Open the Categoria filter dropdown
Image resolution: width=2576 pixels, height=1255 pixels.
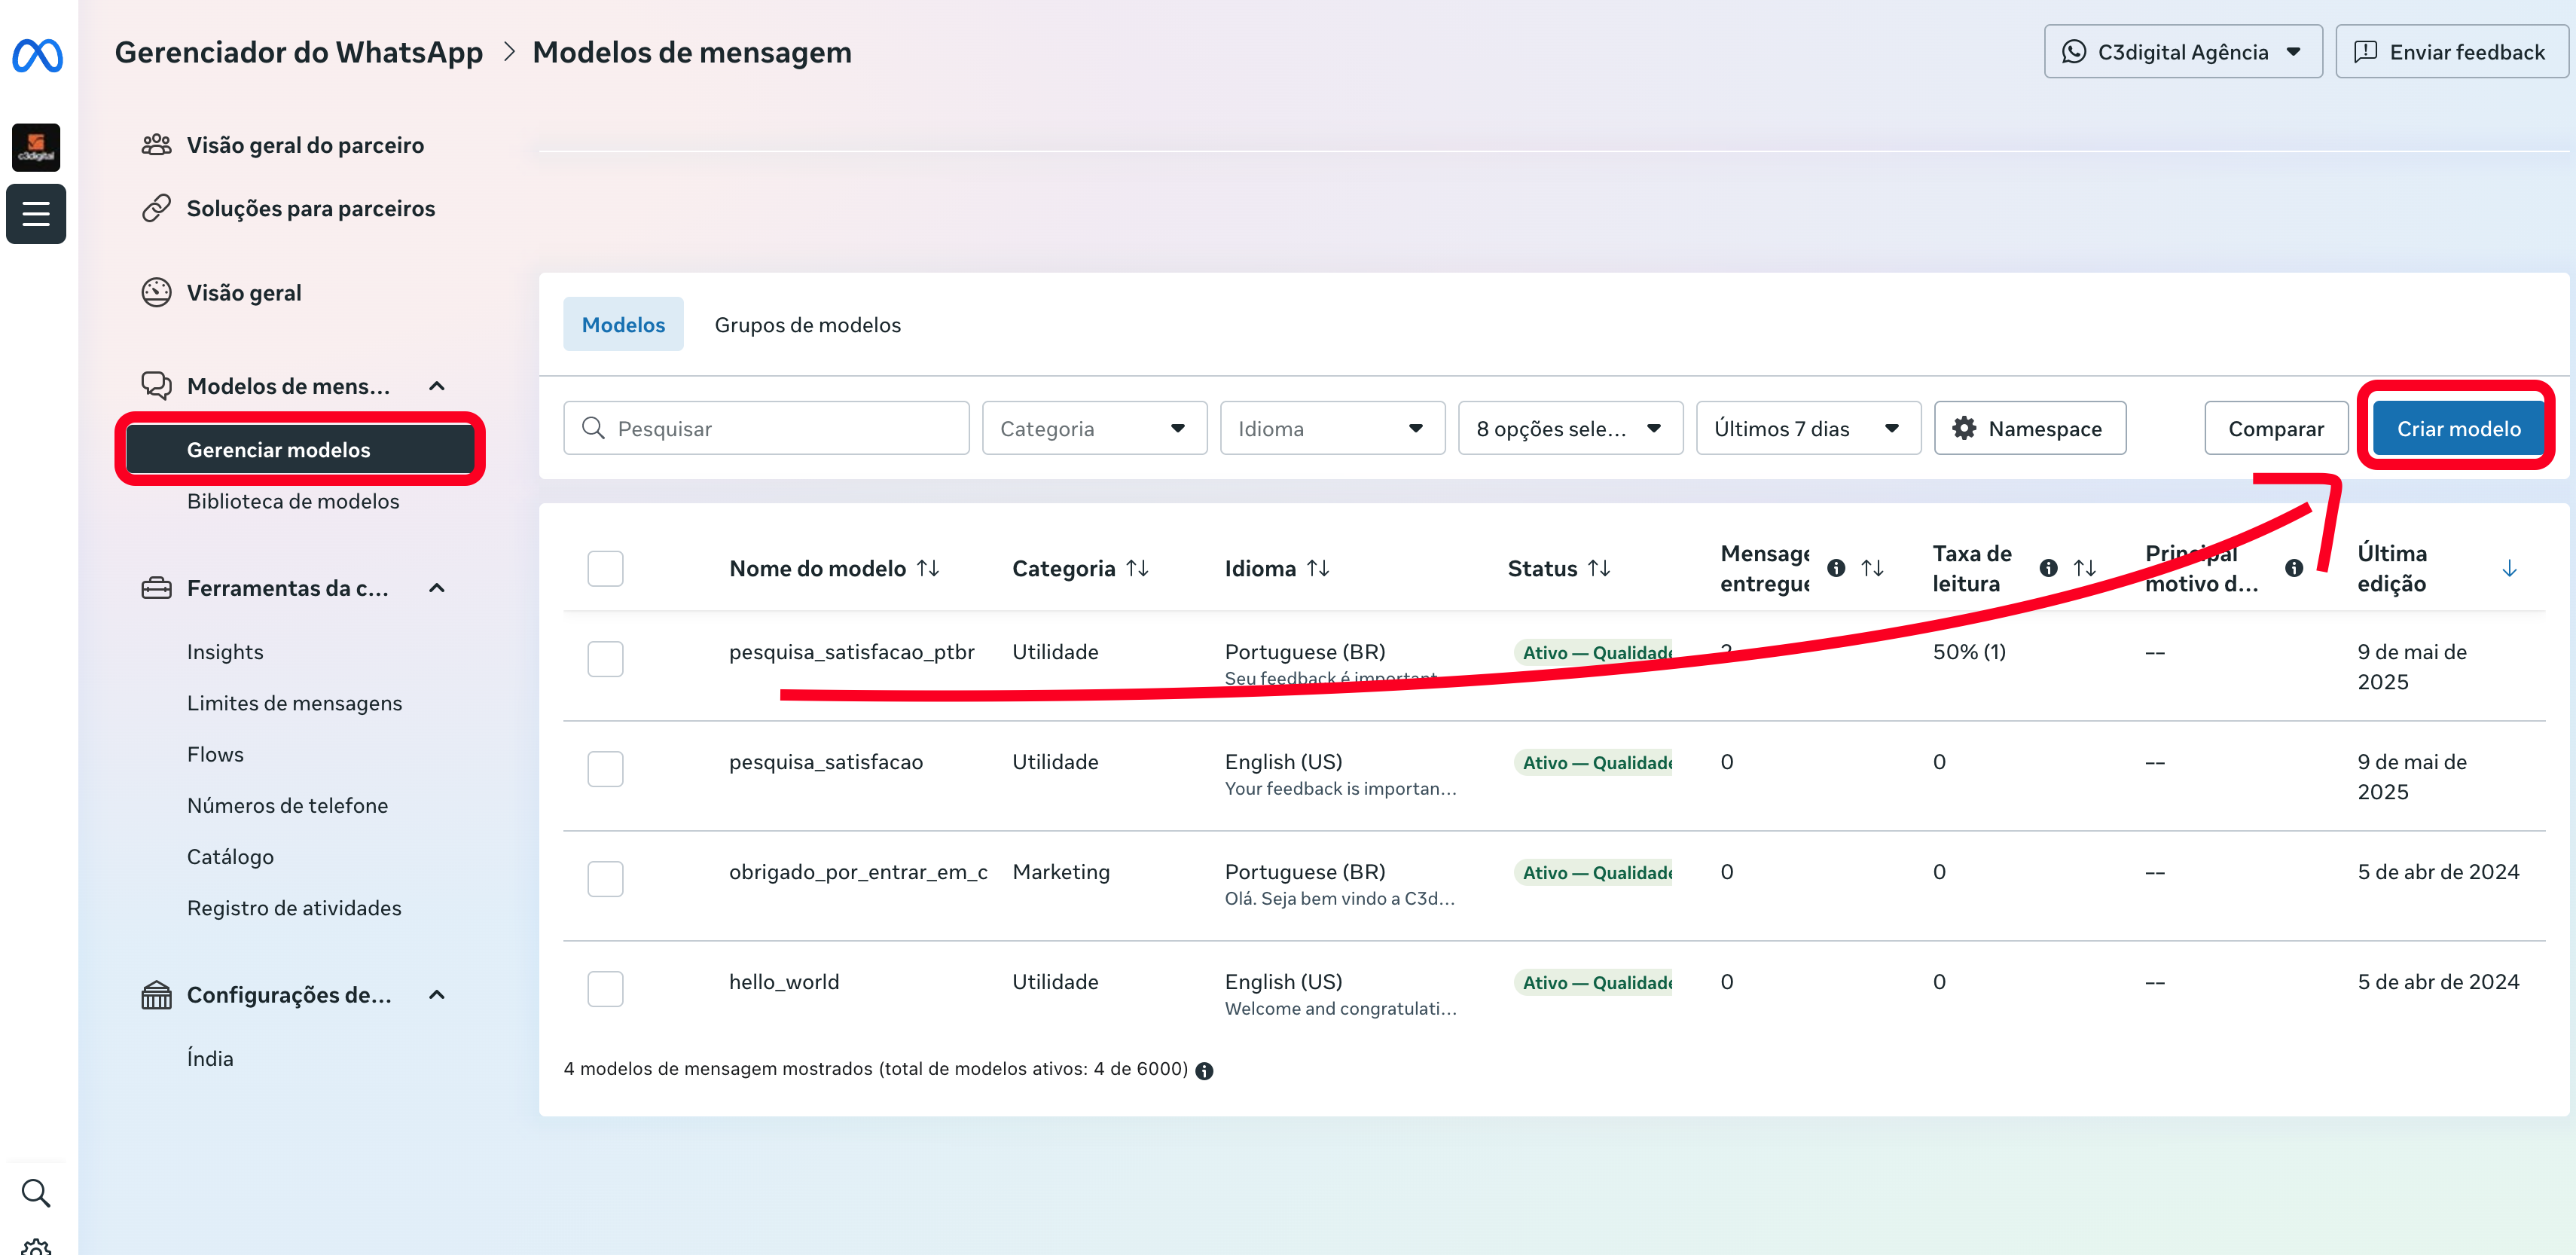click(x=1094, y=428)
